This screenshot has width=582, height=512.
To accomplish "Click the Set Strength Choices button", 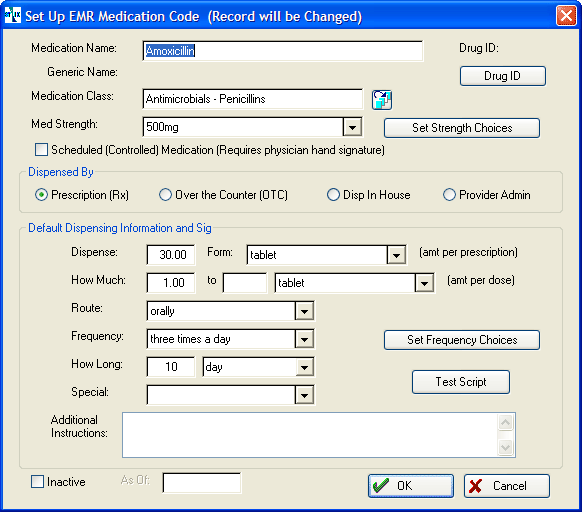I will pos(462,128).
